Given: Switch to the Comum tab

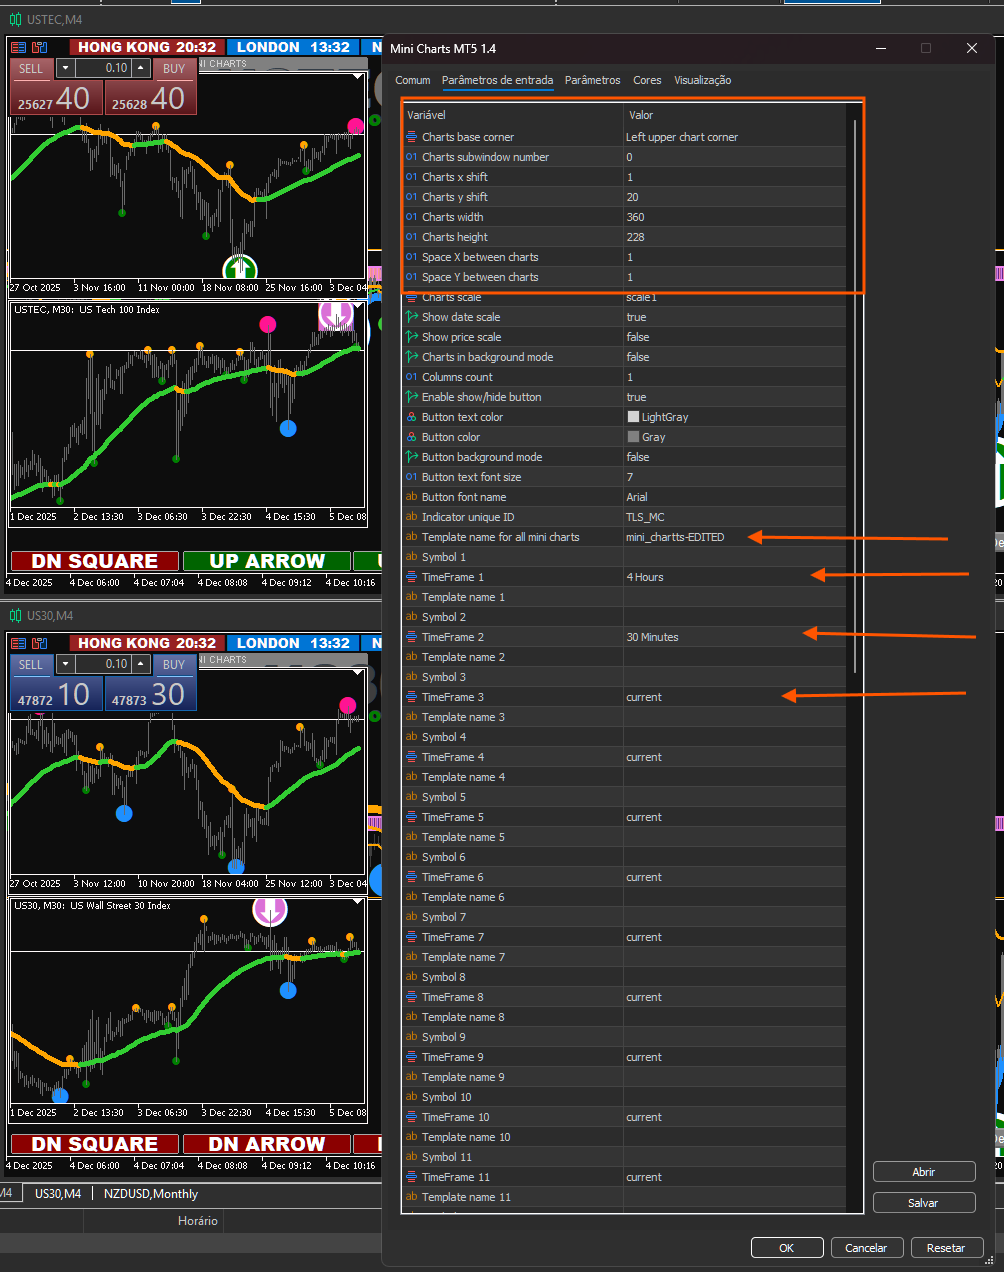Looking at the screenshot, I should coord(413,80).
